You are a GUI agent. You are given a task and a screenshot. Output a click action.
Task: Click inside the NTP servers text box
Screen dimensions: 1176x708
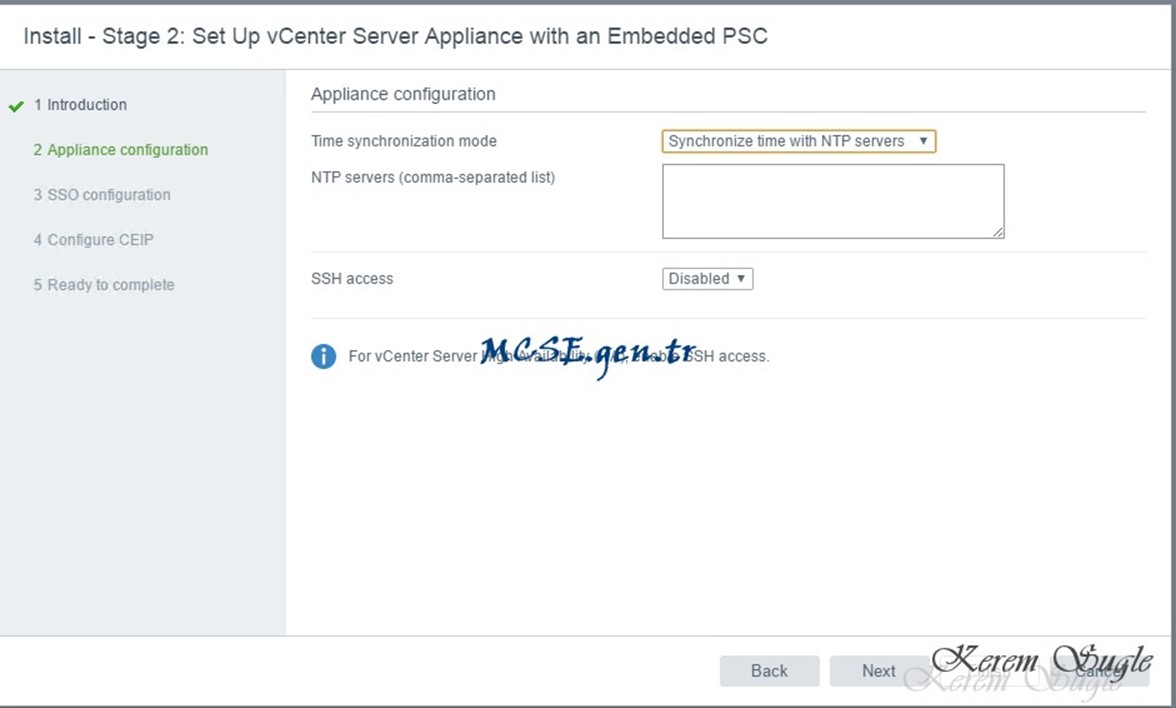(832, 201)
